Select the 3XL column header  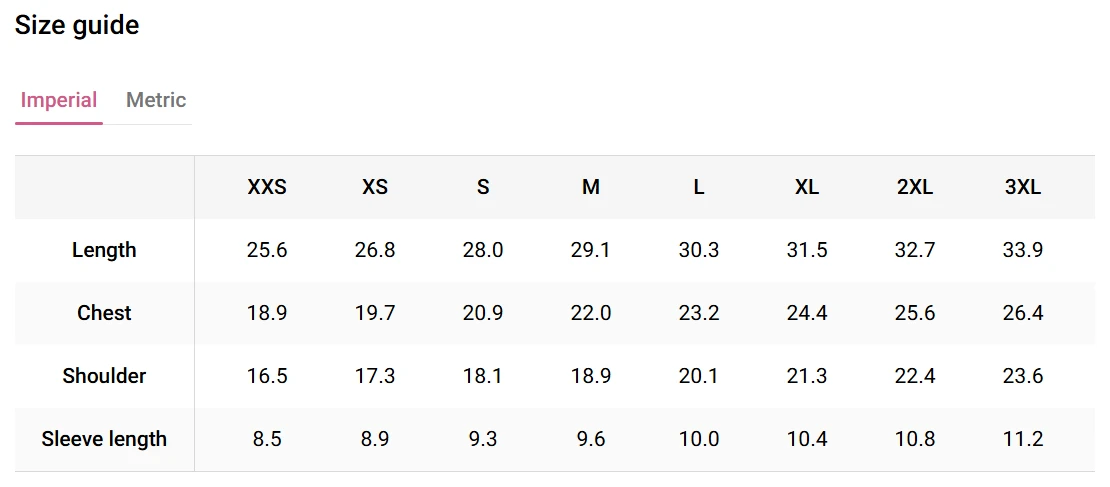click(x=1023, y=187)
